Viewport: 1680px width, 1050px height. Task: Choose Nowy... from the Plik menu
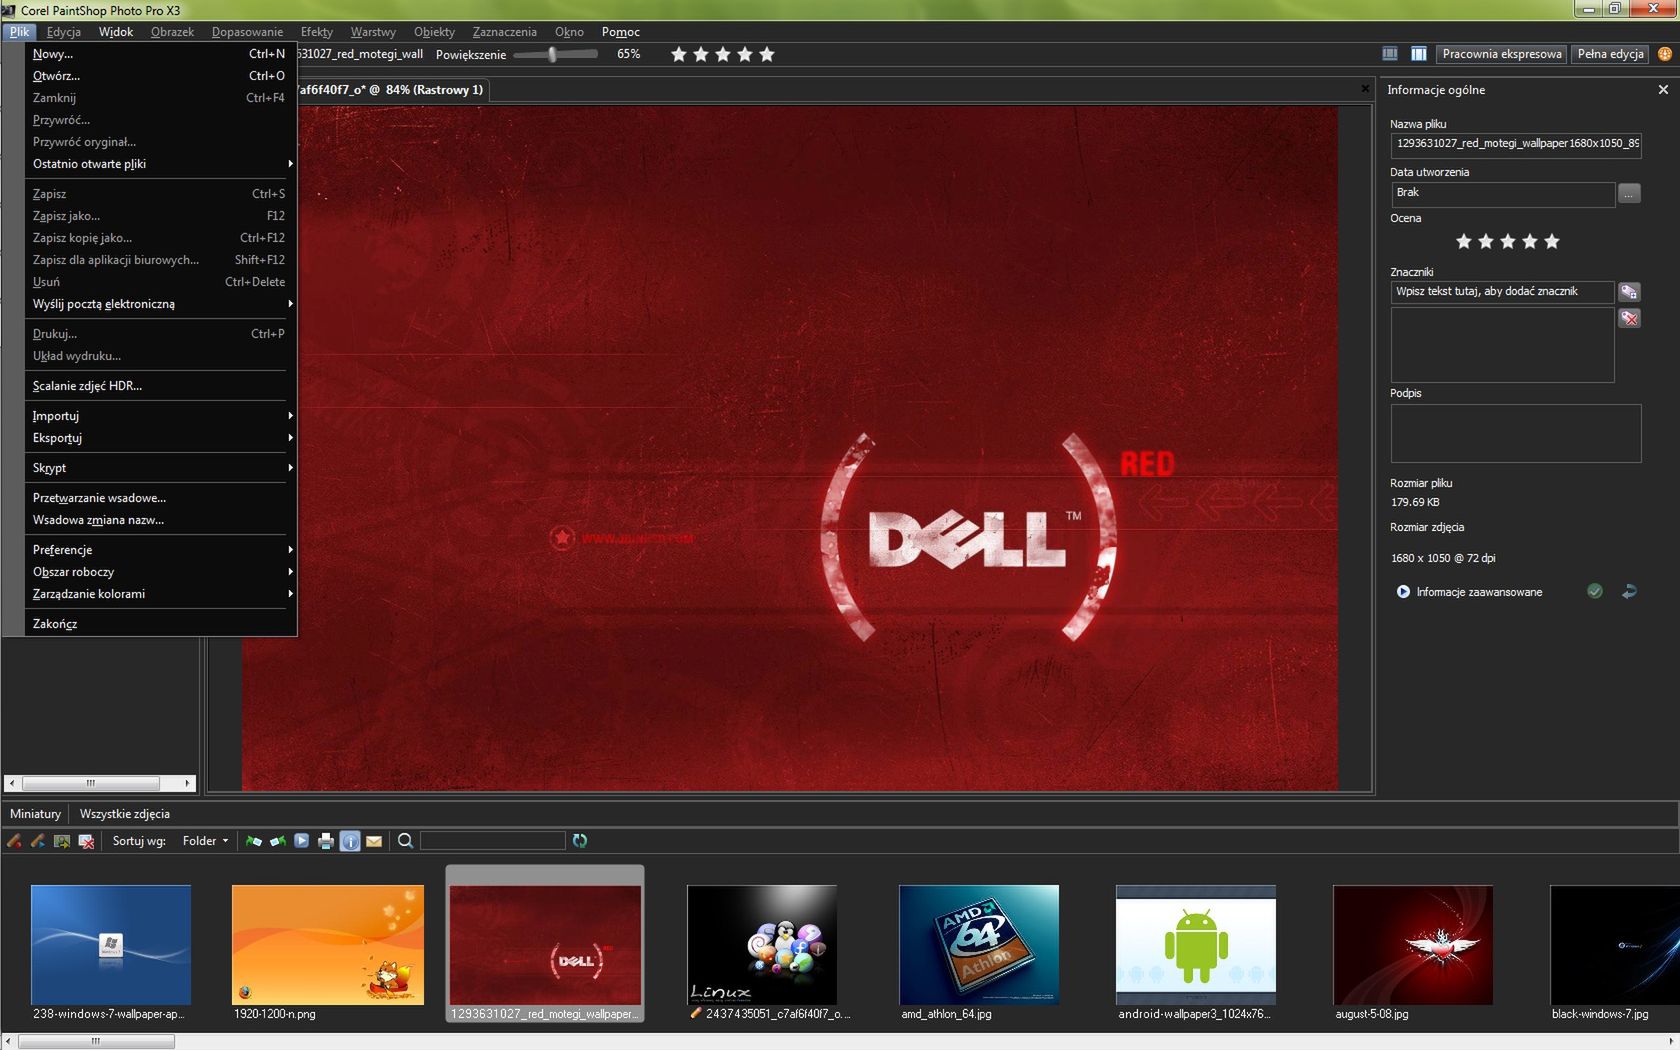pos(160,54)
